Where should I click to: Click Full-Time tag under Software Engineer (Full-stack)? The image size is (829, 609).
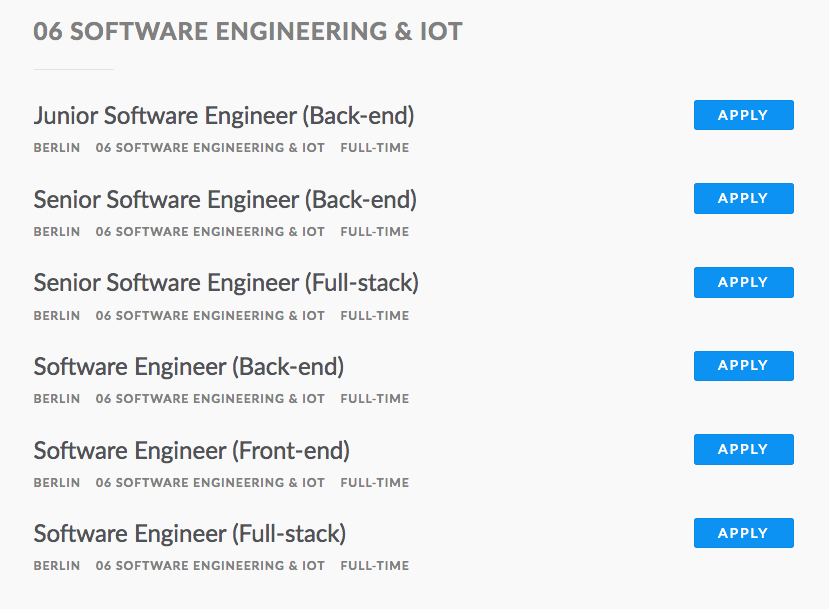coord(375,566)
